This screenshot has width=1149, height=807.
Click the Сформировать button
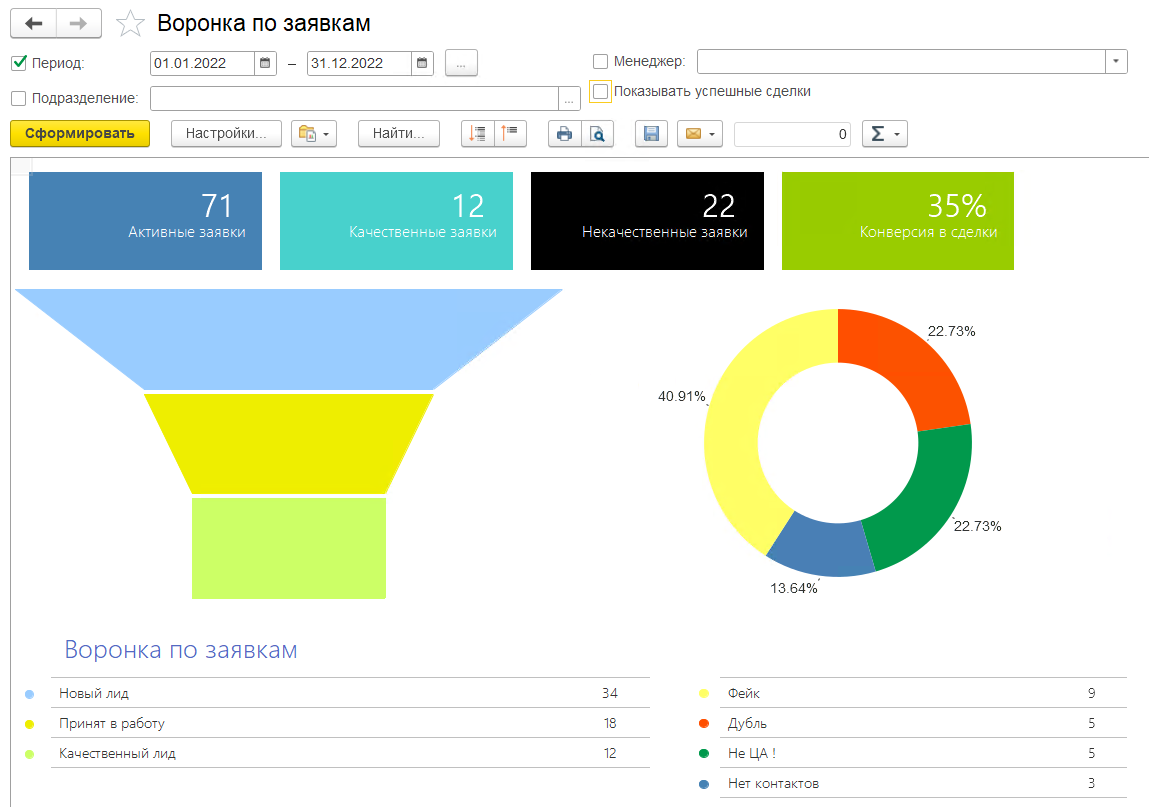(x=80, y=134)
